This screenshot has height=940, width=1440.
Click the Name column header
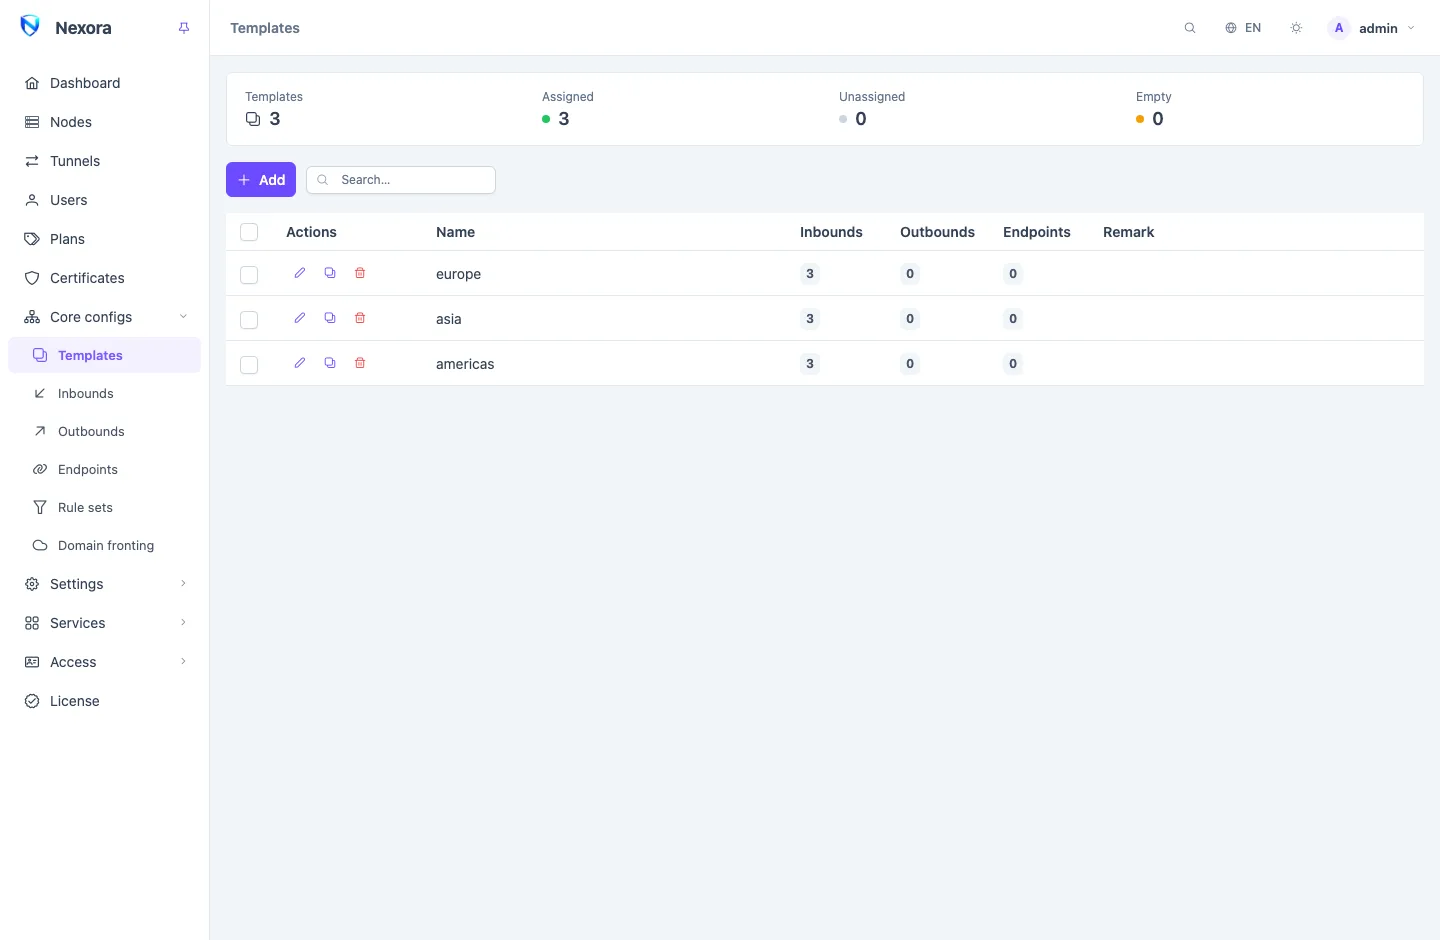[x=455, y=232]
